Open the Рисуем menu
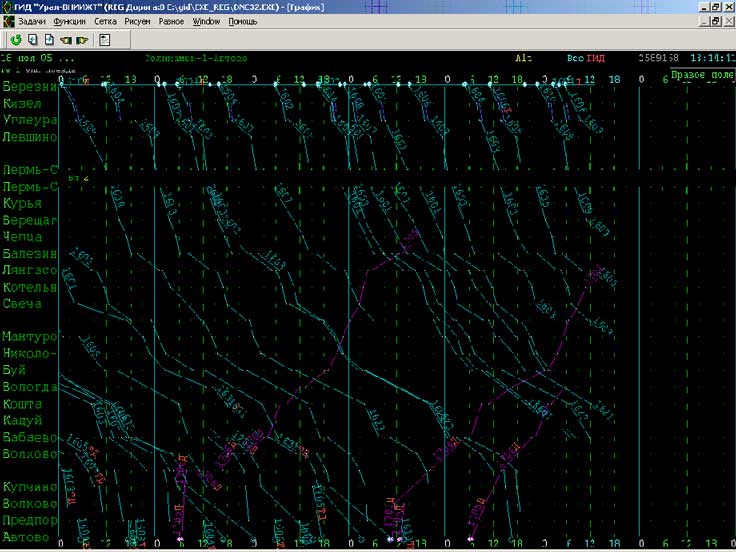Image resolution: width=736 pixels, height=552 pixels. tap(137, 22)
